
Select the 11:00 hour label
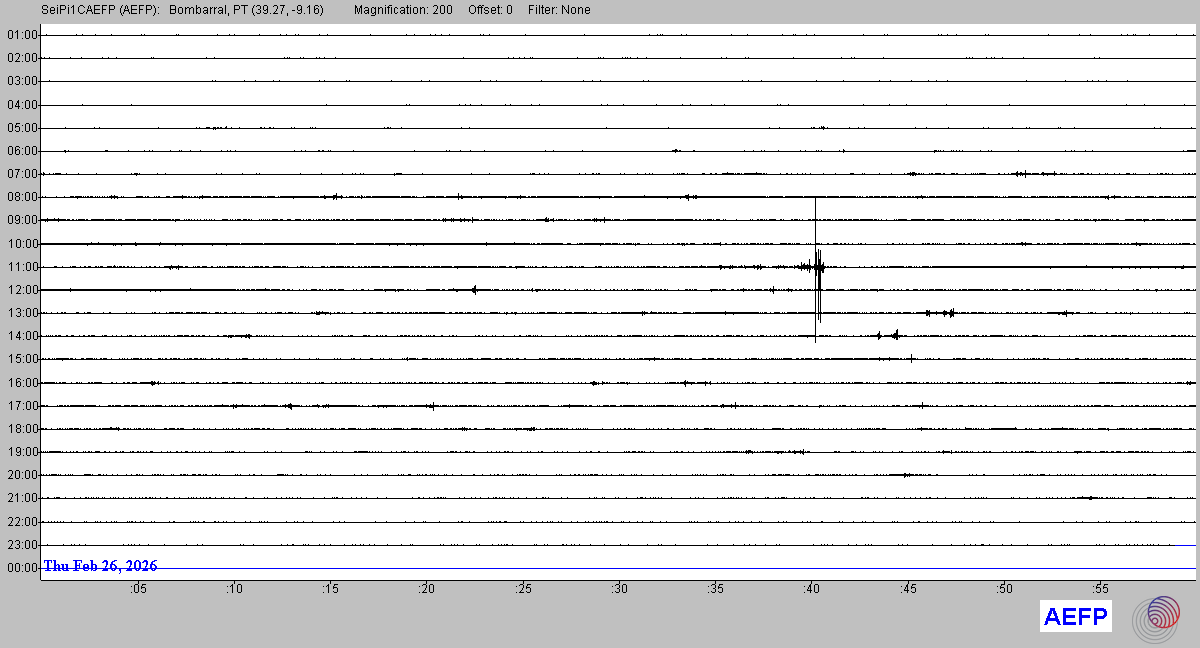22,267
